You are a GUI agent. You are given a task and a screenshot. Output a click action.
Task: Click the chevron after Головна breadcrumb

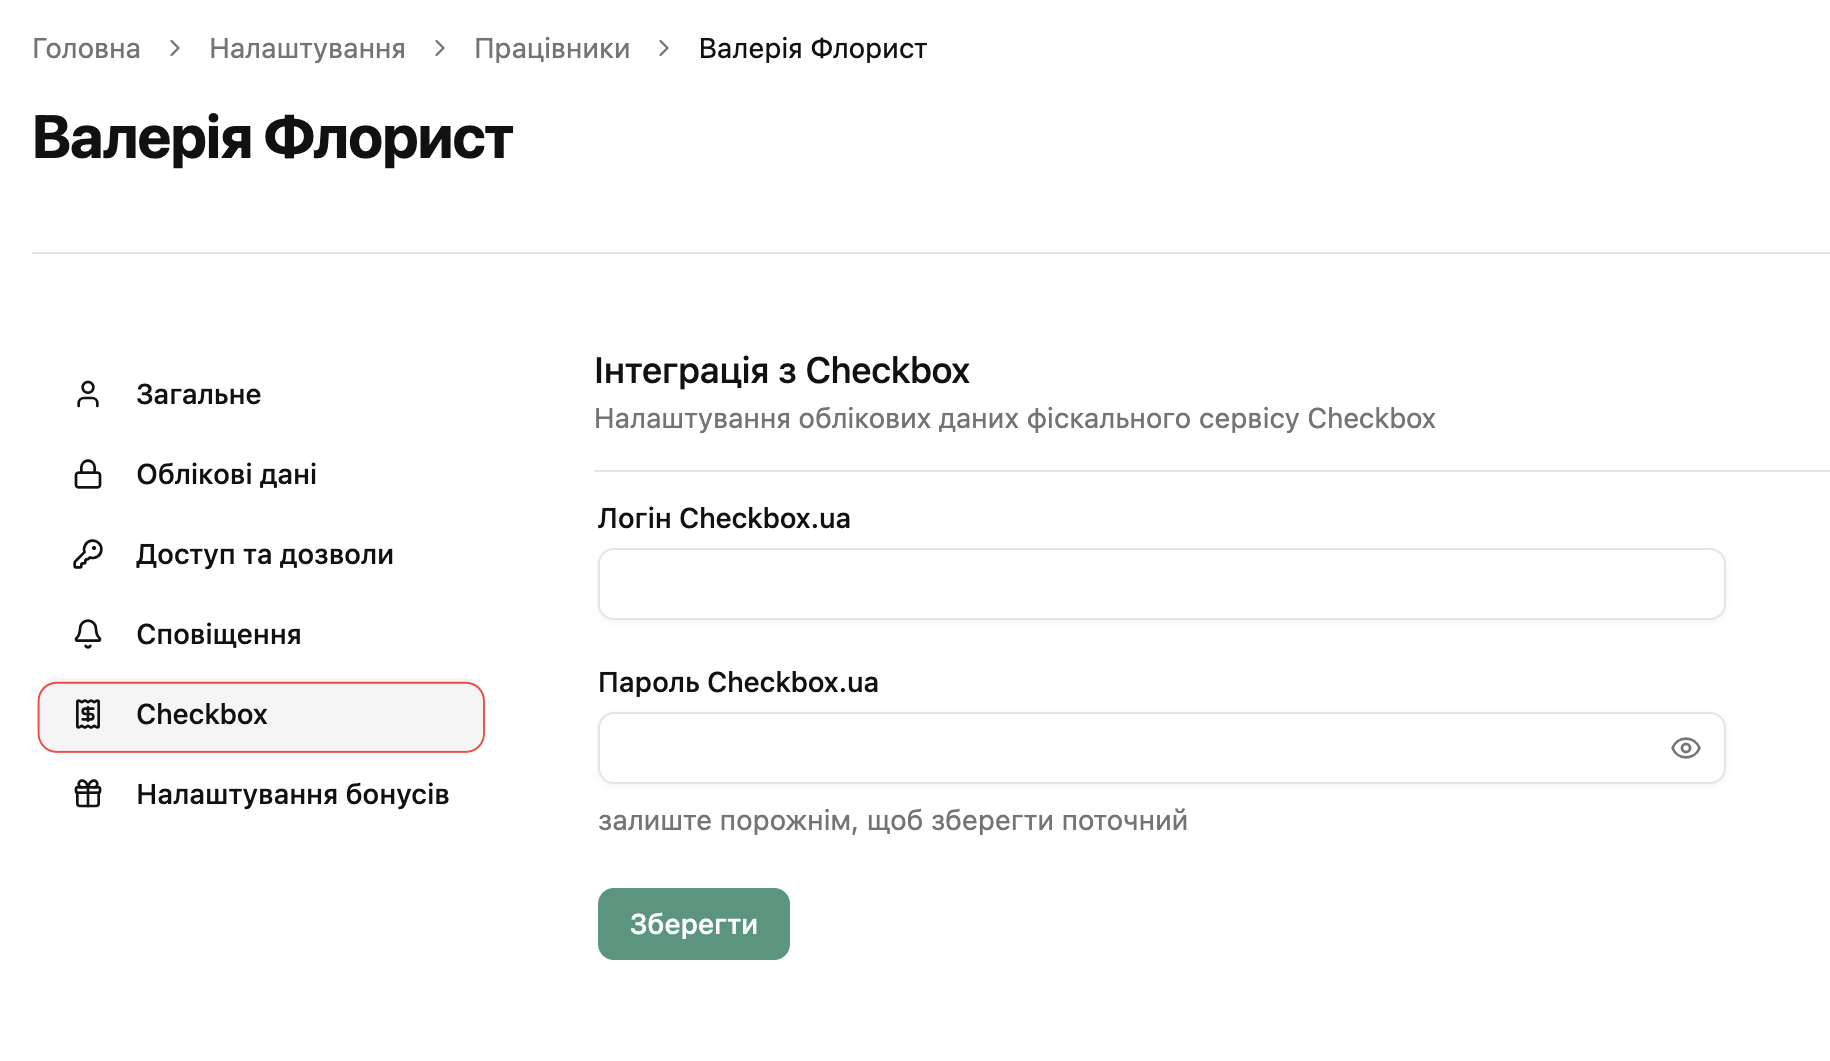point(175,48)
